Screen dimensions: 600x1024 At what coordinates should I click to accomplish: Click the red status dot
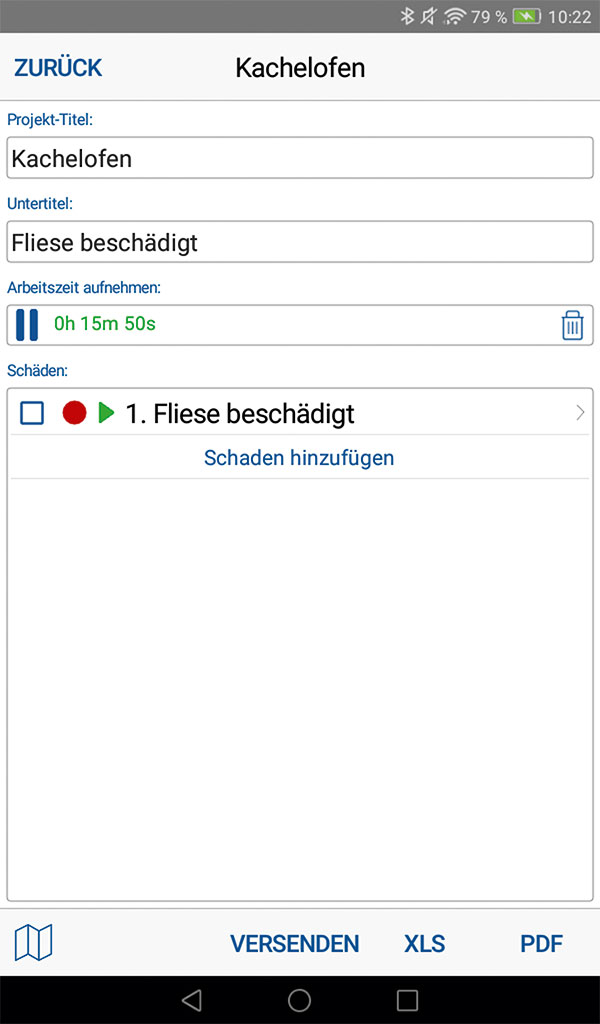pyautogui.click(x=74, y=413)
